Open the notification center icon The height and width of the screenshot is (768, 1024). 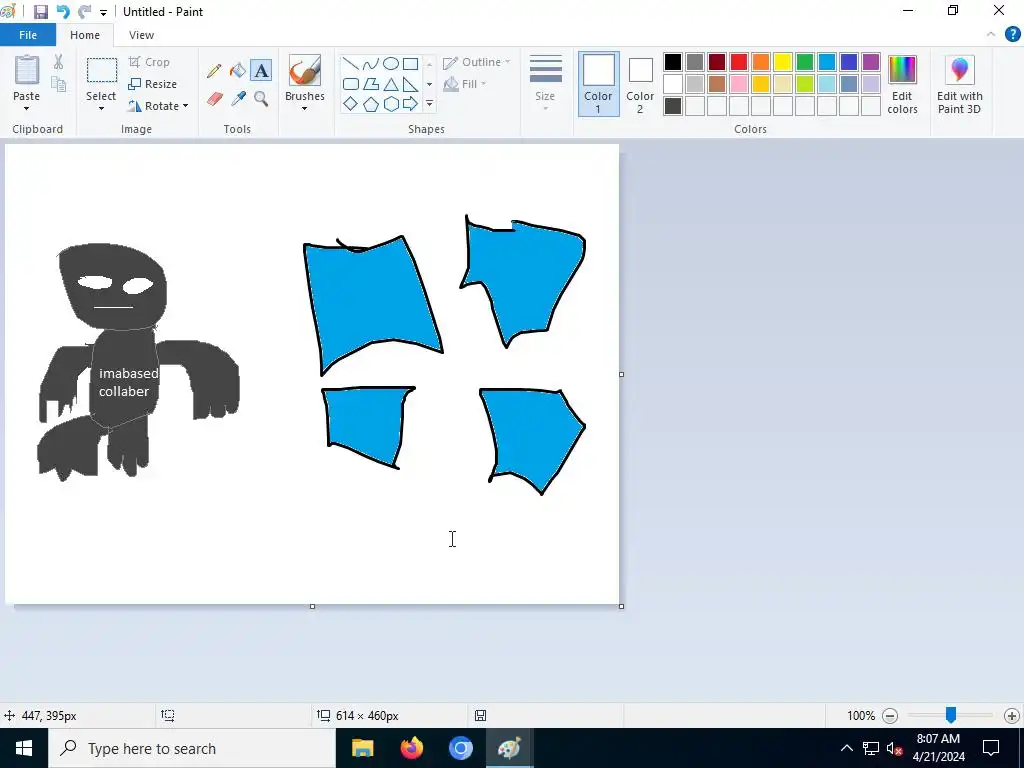click(x=991, y=748)
